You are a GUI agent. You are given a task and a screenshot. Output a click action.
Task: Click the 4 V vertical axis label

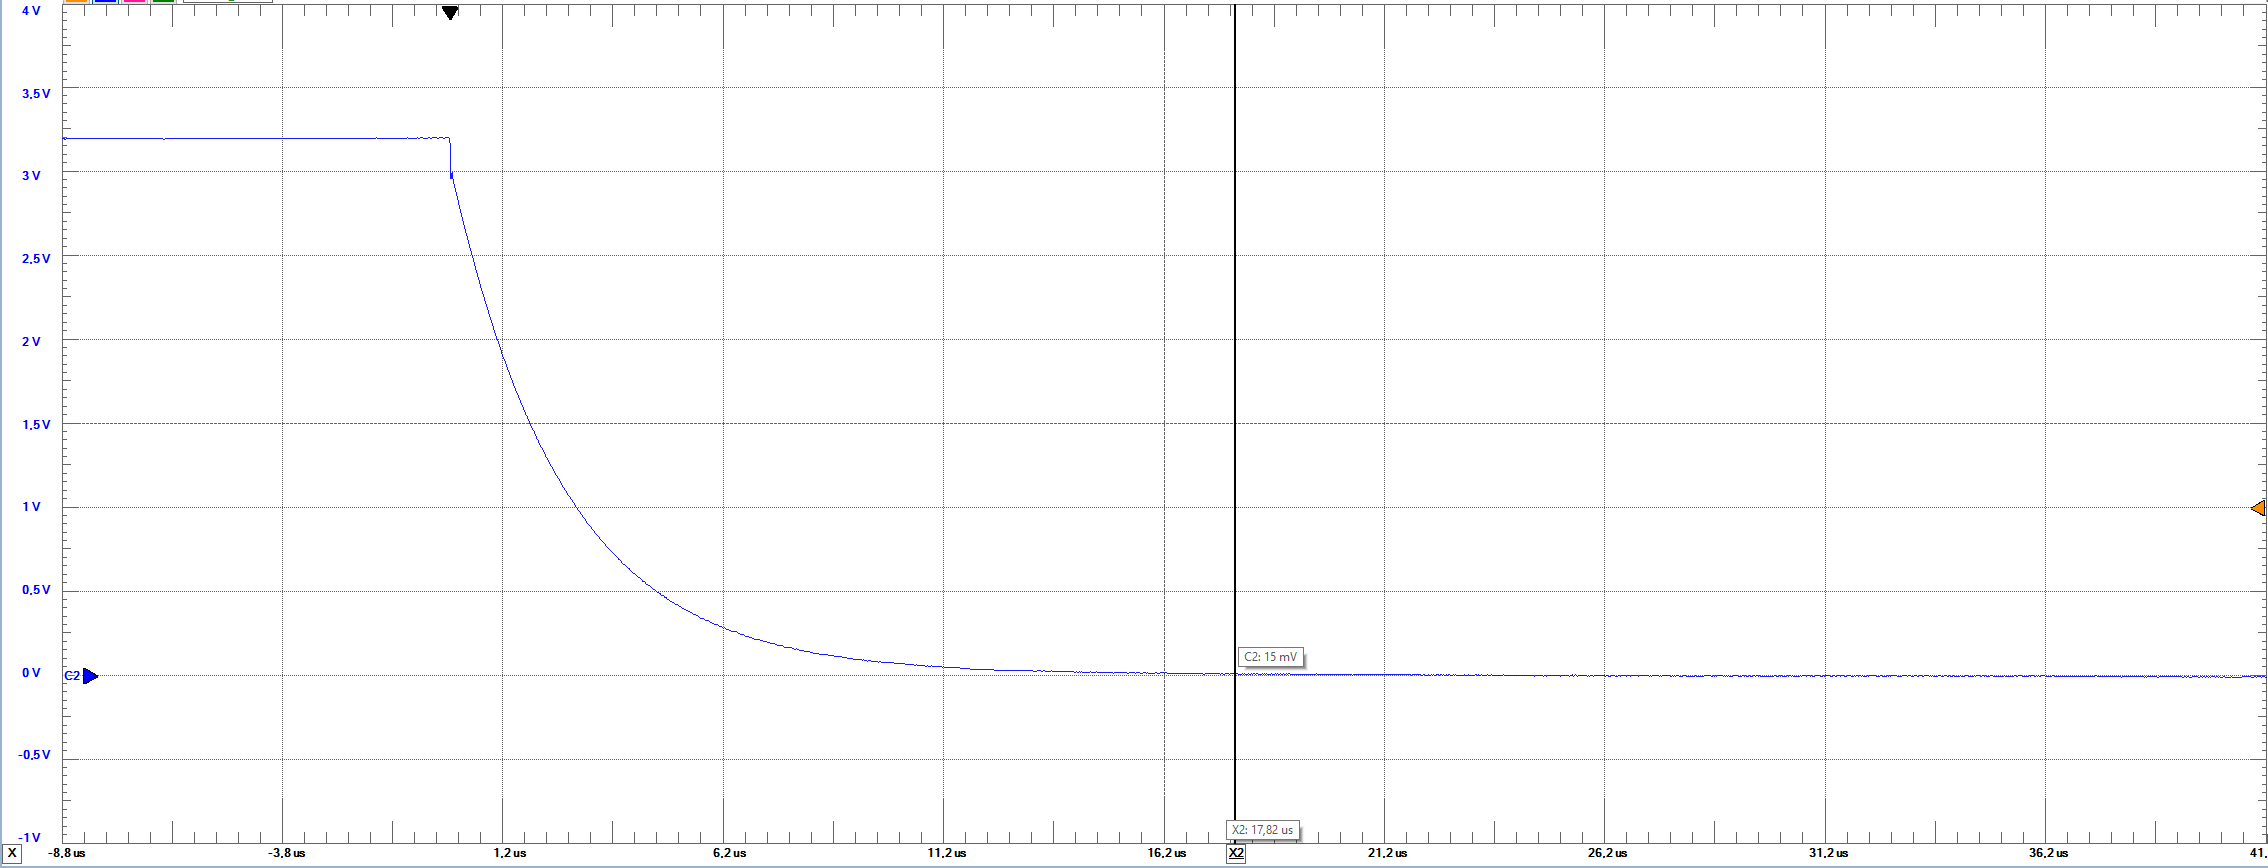pyautogui.click(x=31, y=10)
